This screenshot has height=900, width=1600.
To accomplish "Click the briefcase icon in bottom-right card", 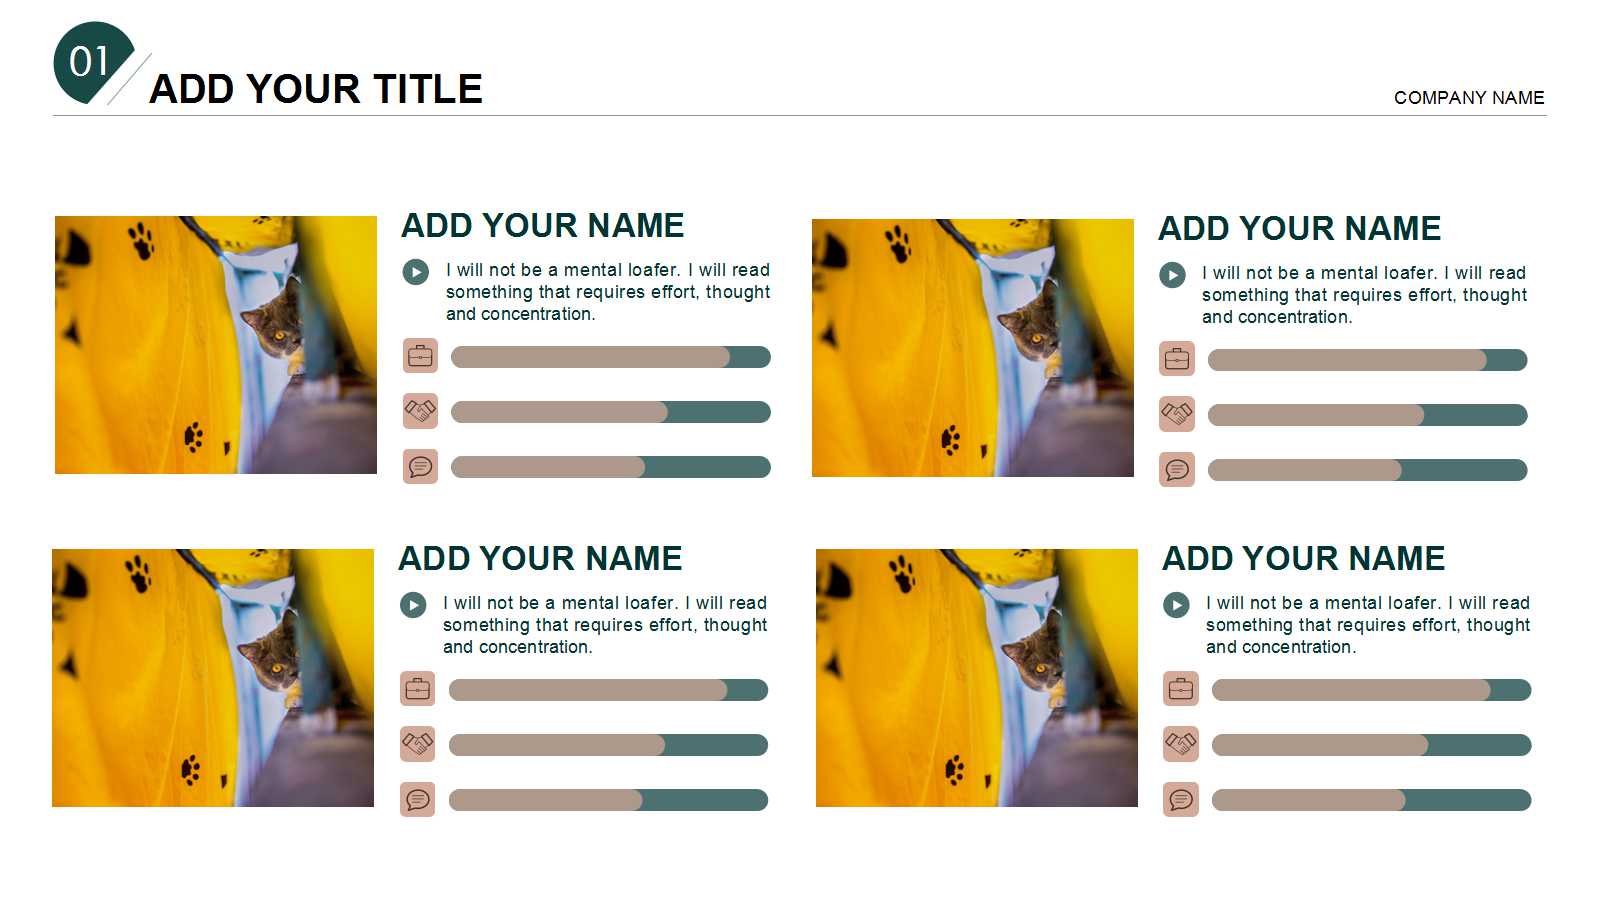I will point(1181,689).
